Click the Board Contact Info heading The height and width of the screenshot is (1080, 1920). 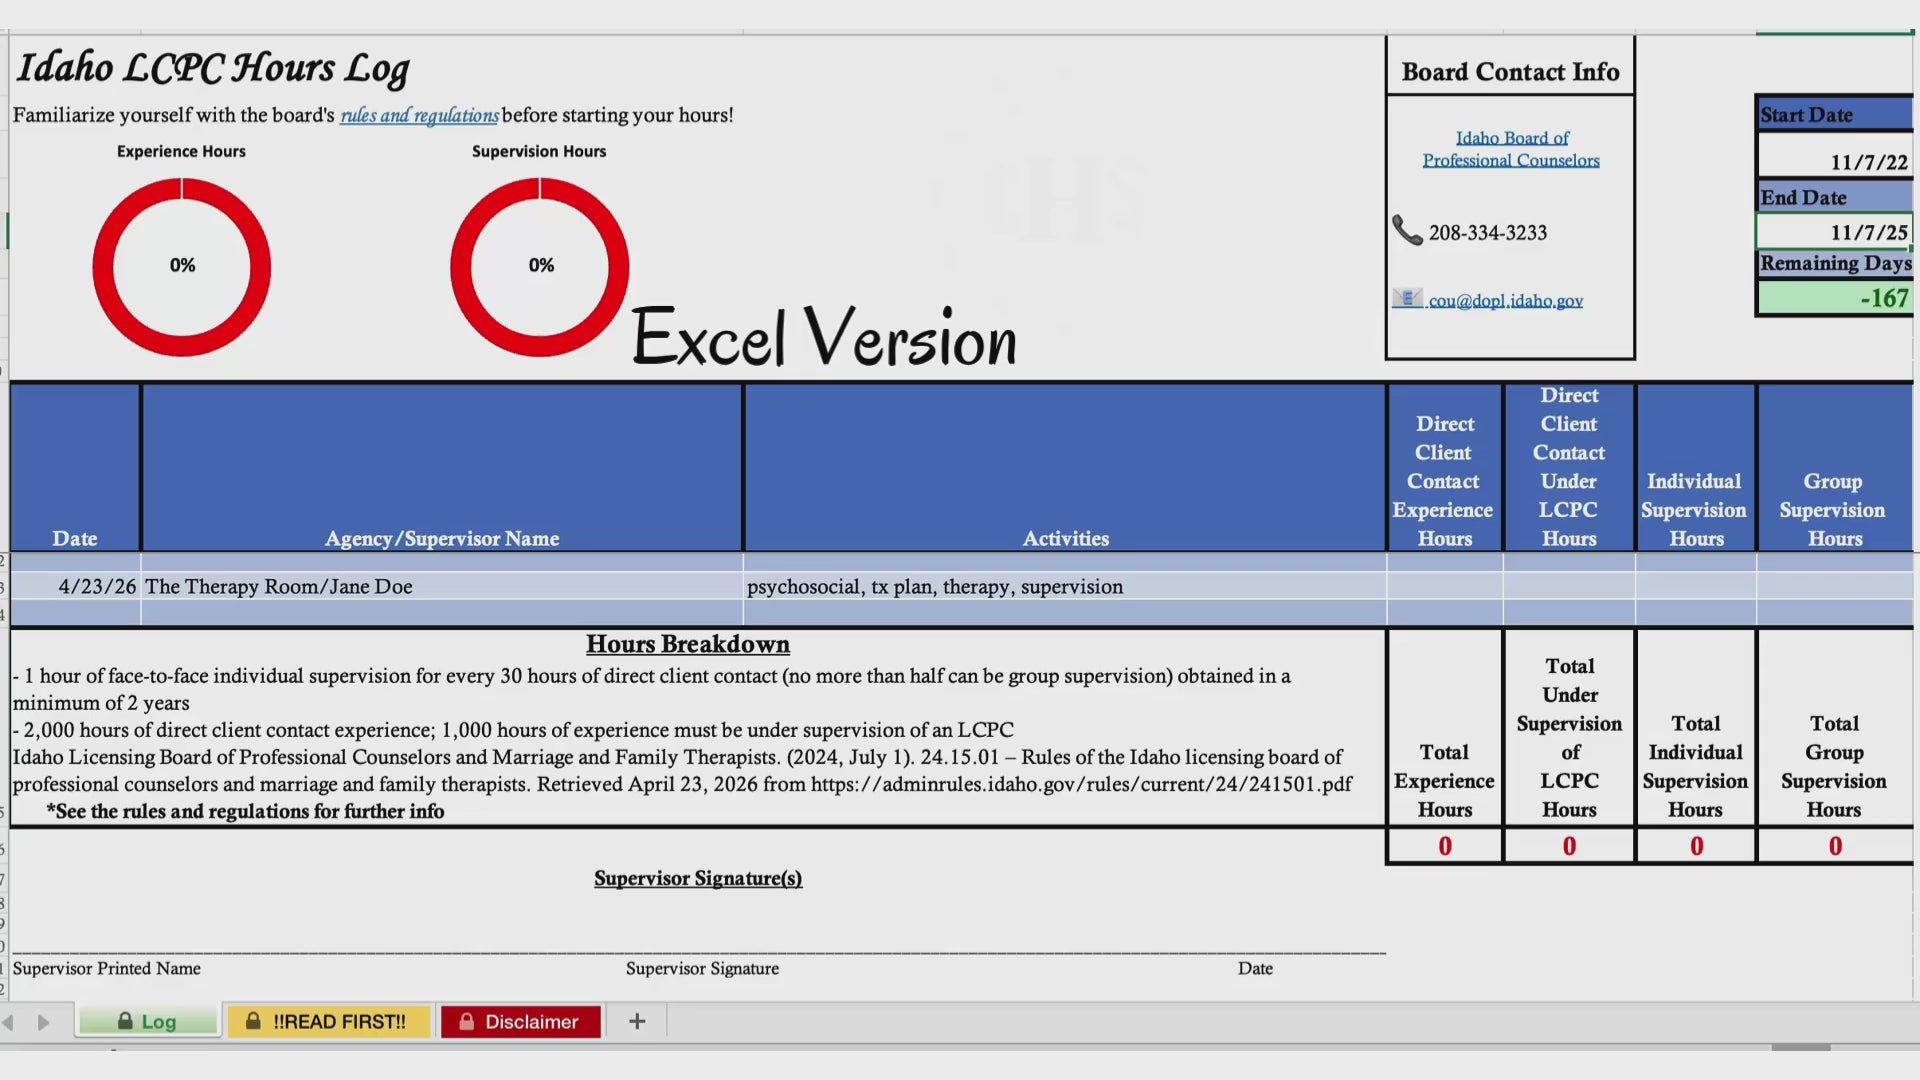[1510, 72]
